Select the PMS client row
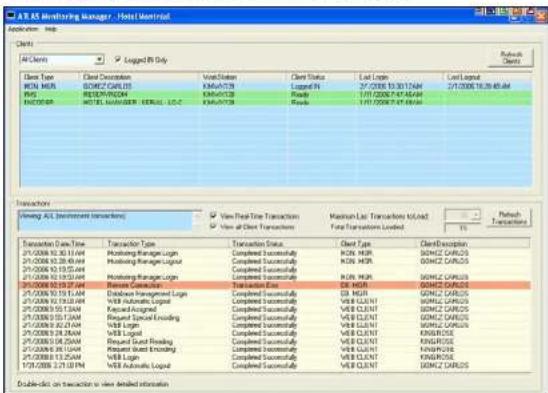Viewport: 548px width, 393px height. point(276,94)
